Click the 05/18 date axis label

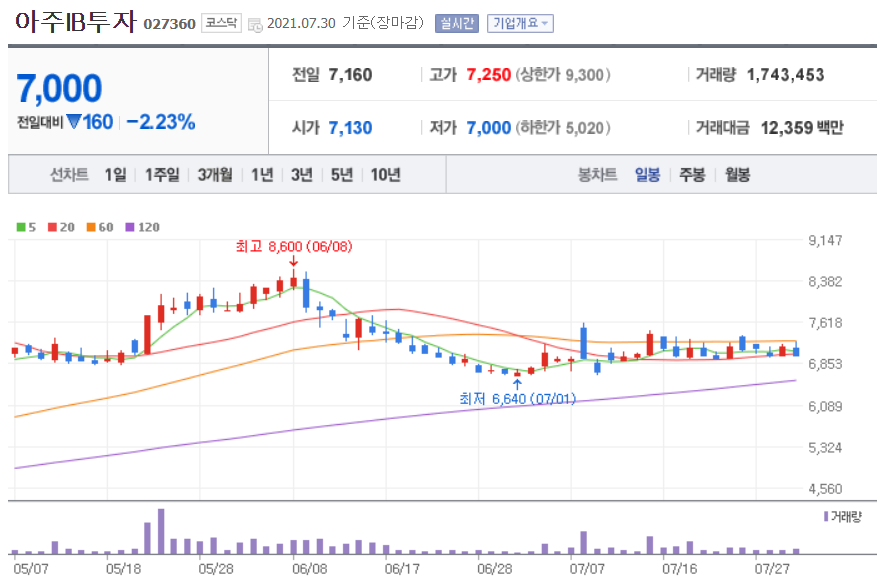pos(124,569)
